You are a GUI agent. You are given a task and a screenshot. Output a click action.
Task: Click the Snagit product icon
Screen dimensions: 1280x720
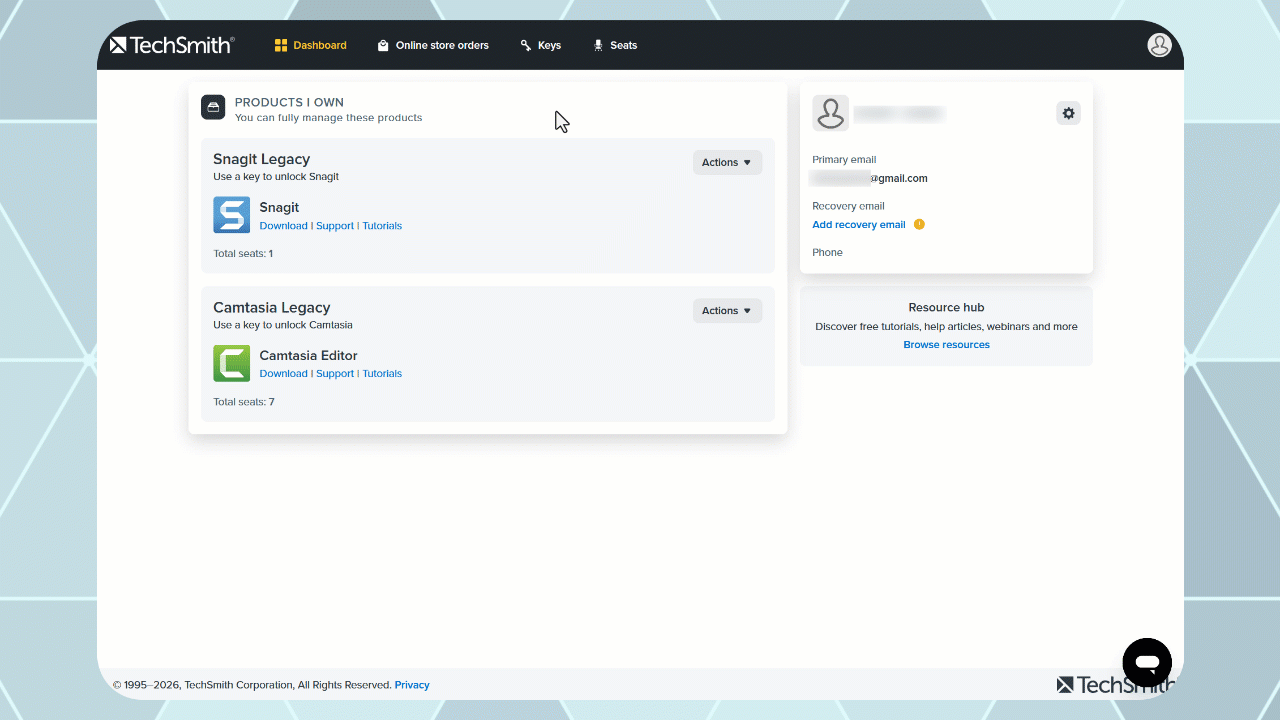coord(232,215)
